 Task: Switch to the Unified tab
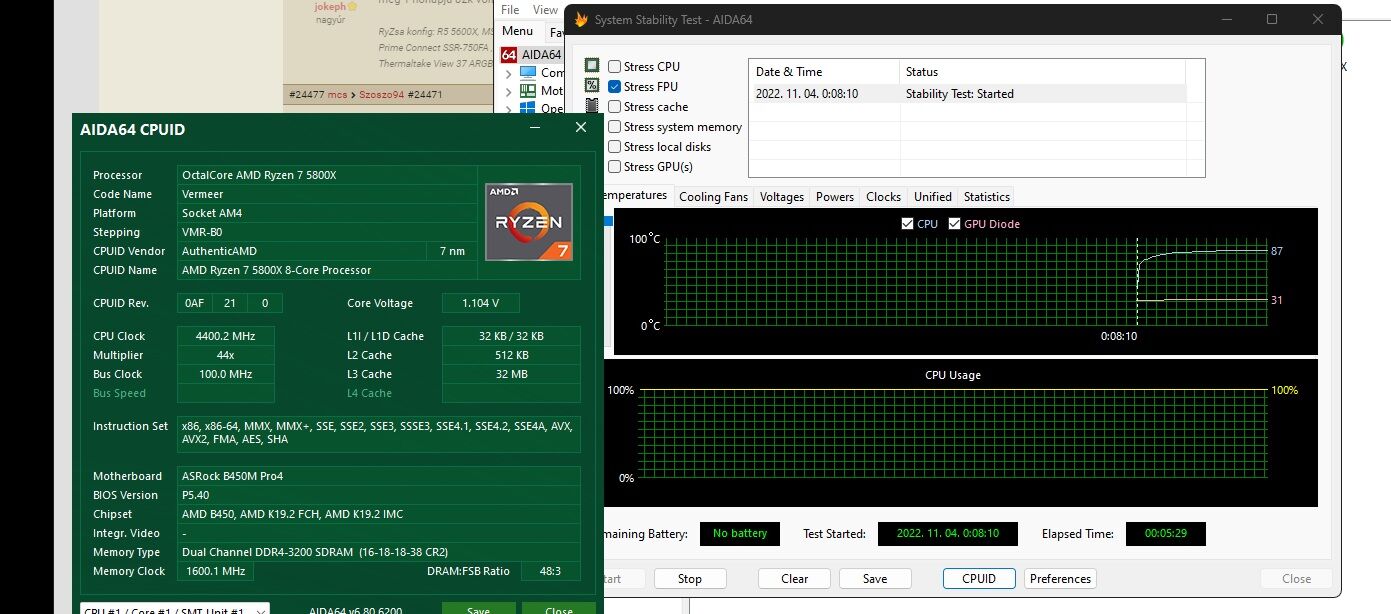point(933,197)
